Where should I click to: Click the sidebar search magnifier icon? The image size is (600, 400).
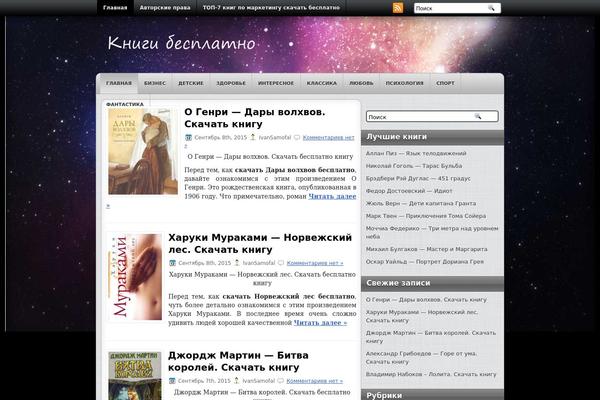click(x=478, y=116)
